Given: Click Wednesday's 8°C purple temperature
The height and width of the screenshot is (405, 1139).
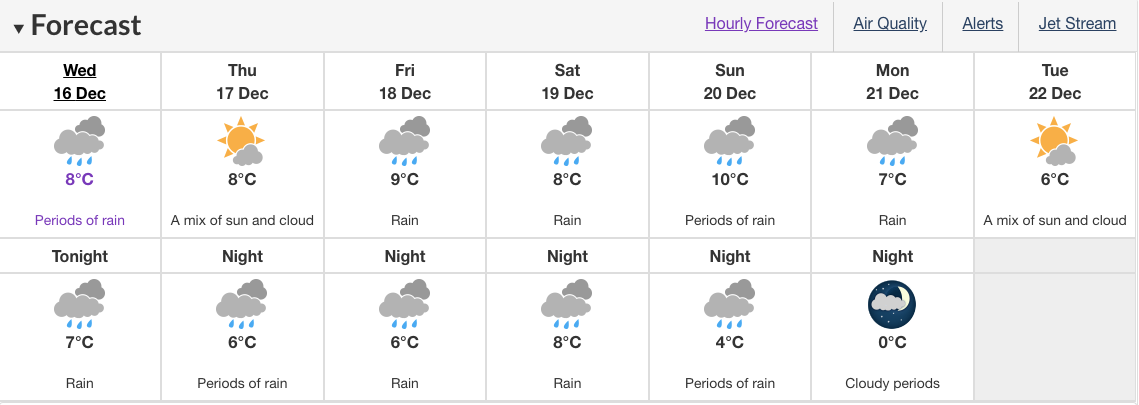Looking at the screenshot, I should [80, 179].
